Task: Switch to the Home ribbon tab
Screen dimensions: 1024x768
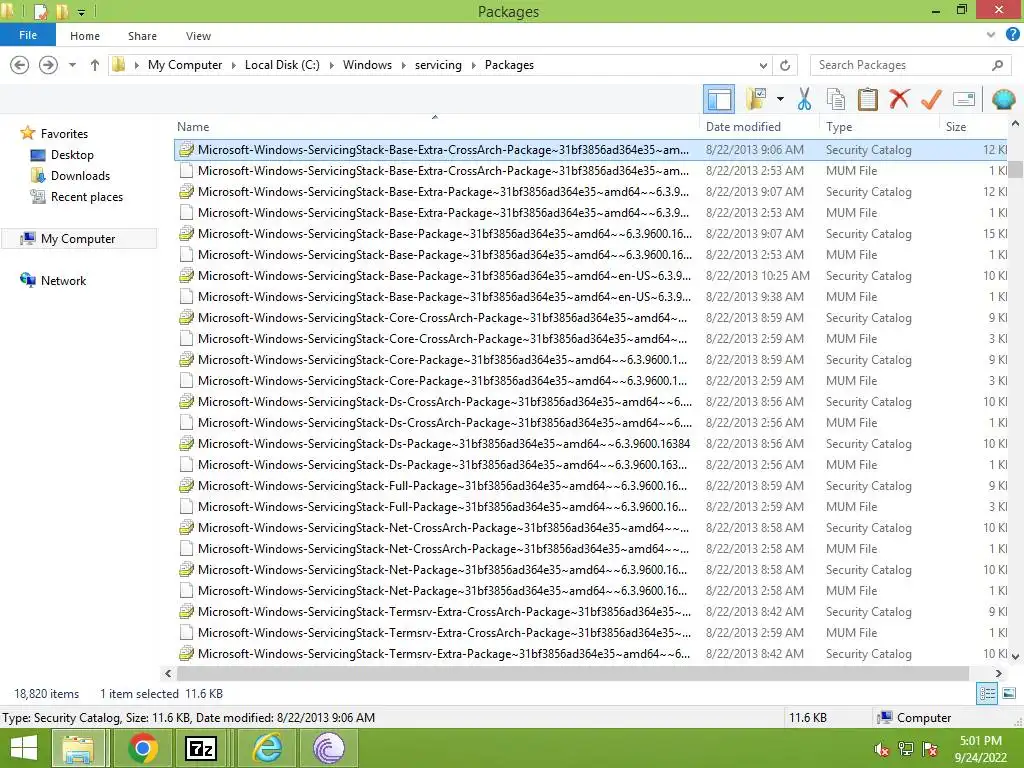Action: 85,36
